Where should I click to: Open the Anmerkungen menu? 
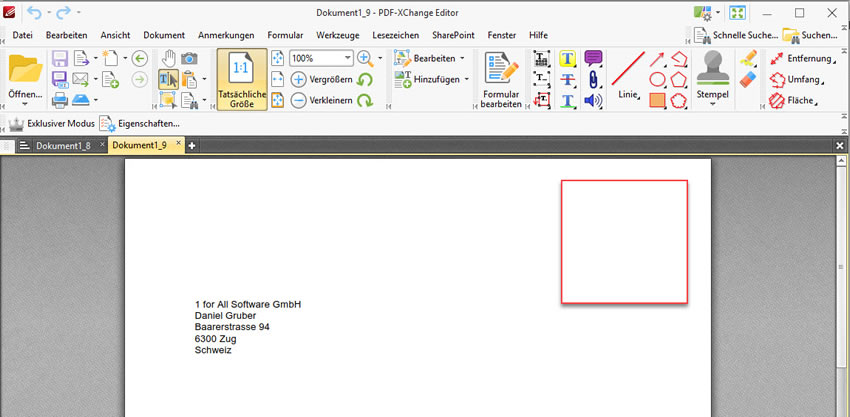tap(226, 35)
